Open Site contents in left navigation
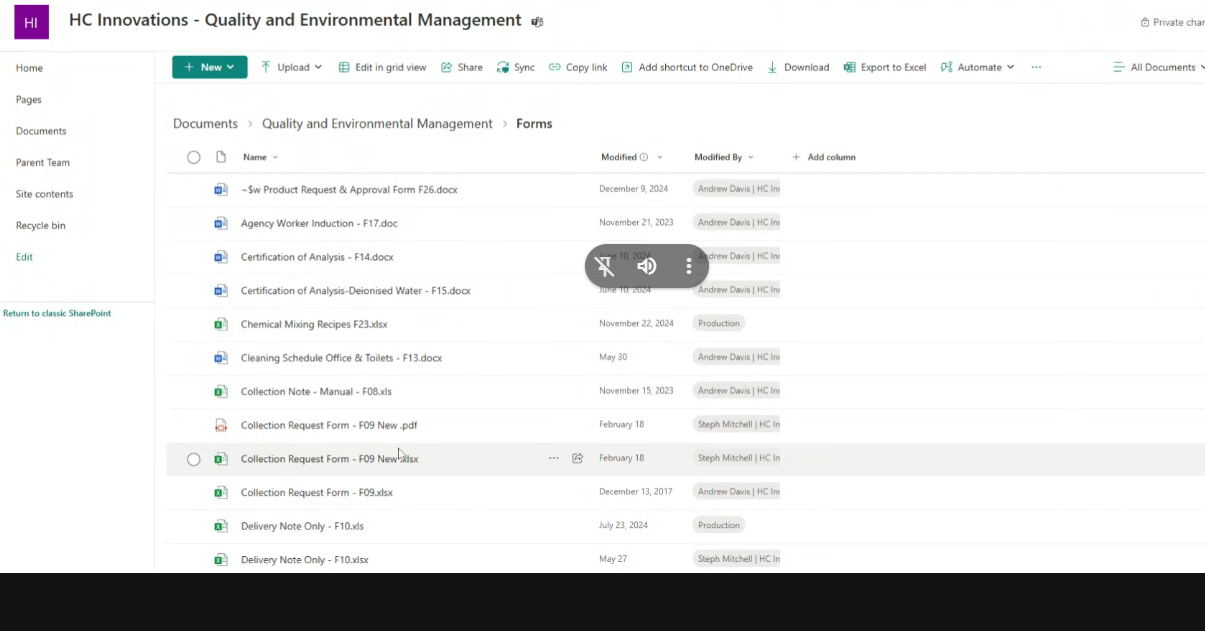The image size is (1205, 631). 44,194
